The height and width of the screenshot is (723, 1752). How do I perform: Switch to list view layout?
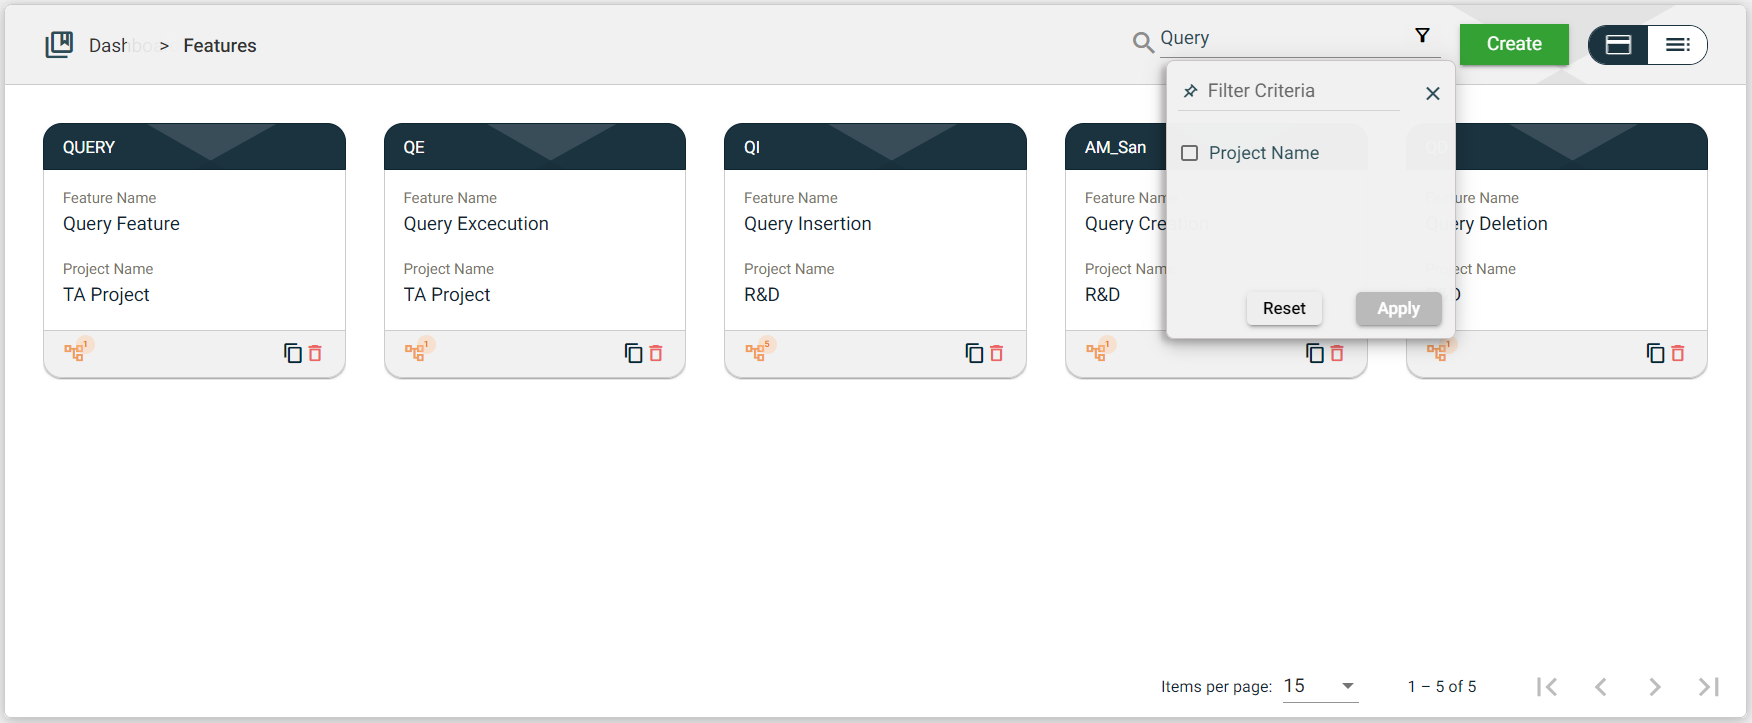click(1677, 45)
